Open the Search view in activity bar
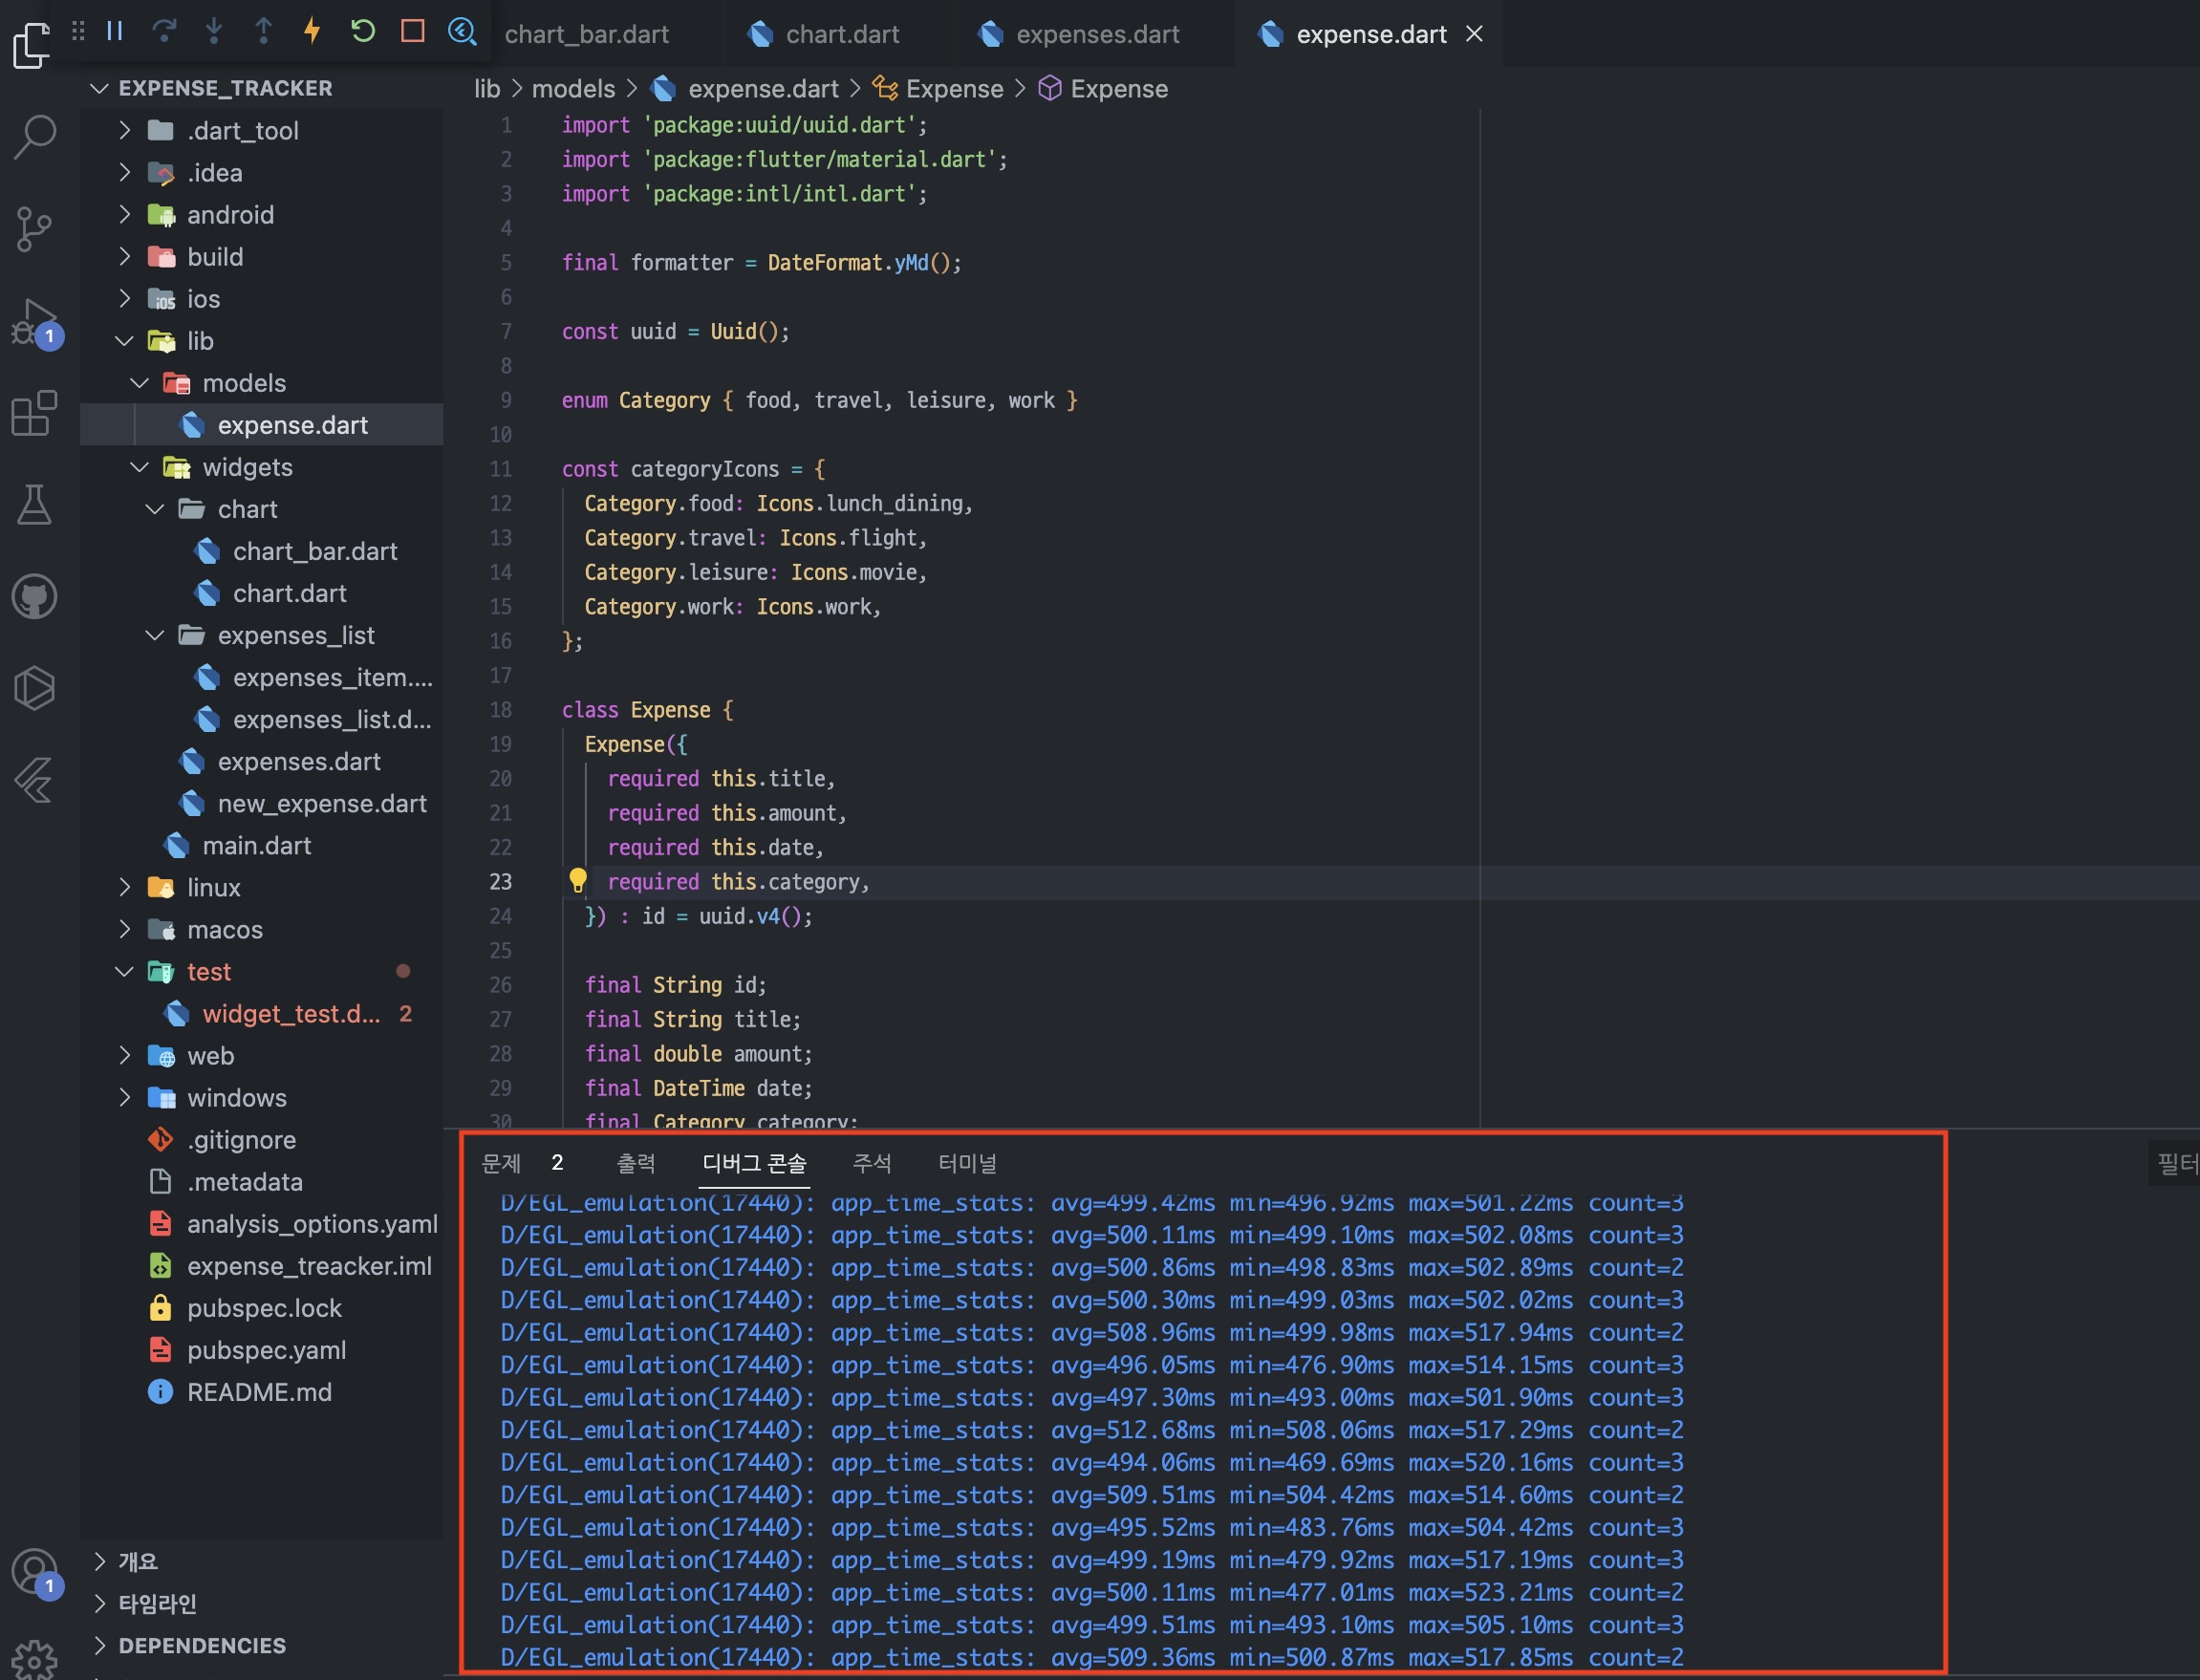 coord(35,137)
